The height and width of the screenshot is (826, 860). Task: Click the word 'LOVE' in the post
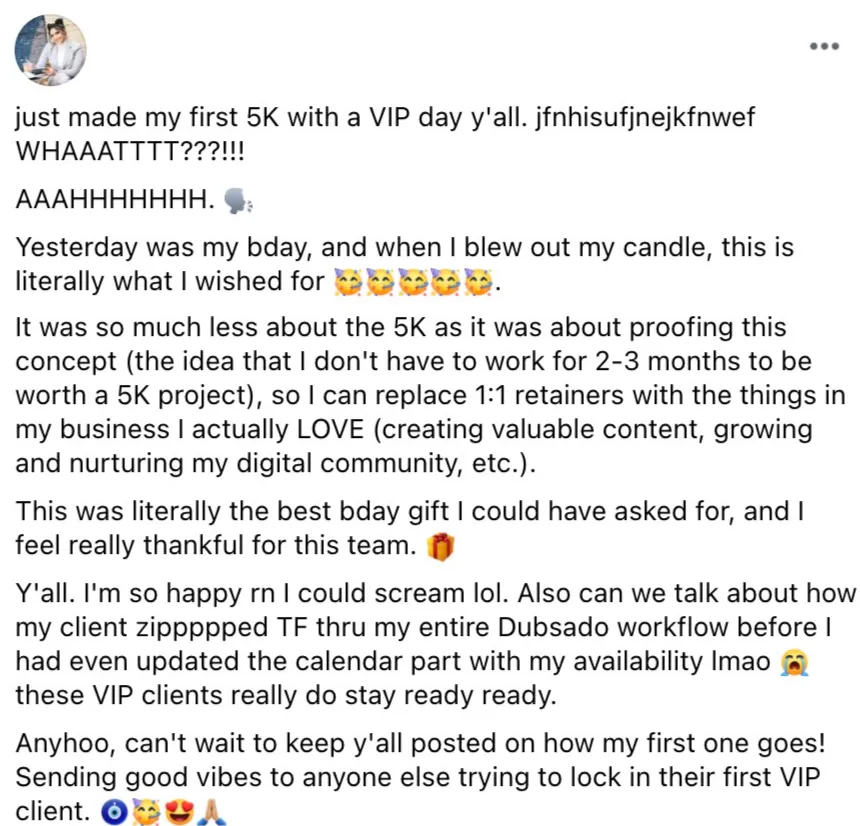tap(331, 429)
